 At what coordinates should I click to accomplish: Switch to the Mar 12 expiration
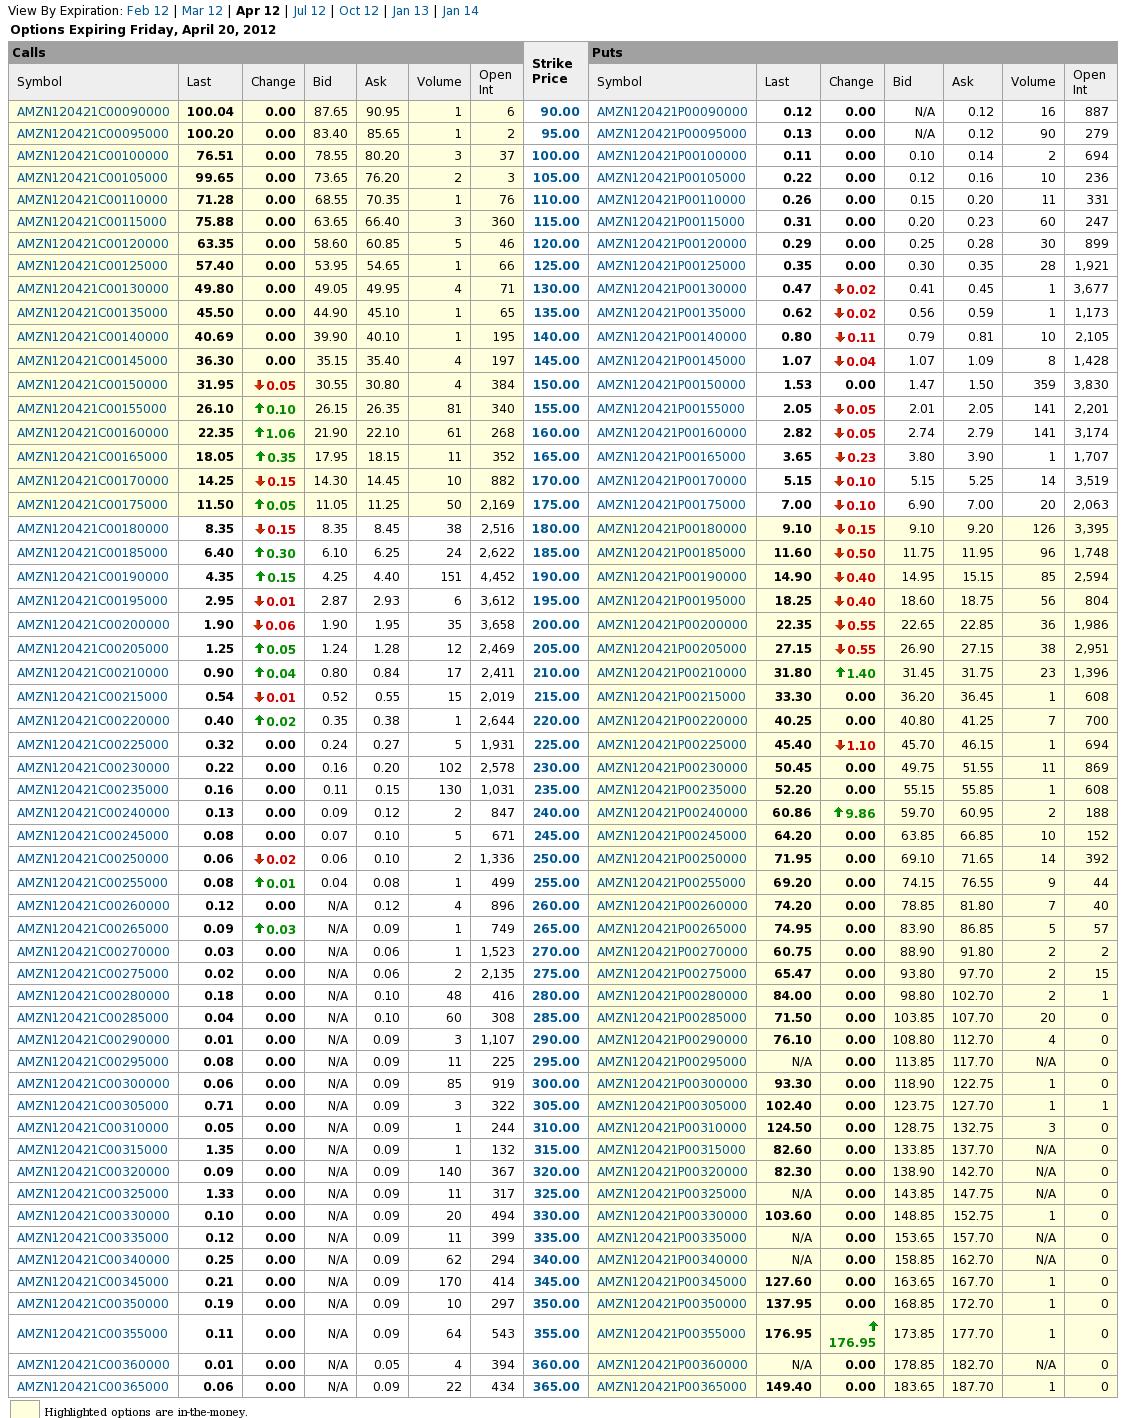[203, 11]
